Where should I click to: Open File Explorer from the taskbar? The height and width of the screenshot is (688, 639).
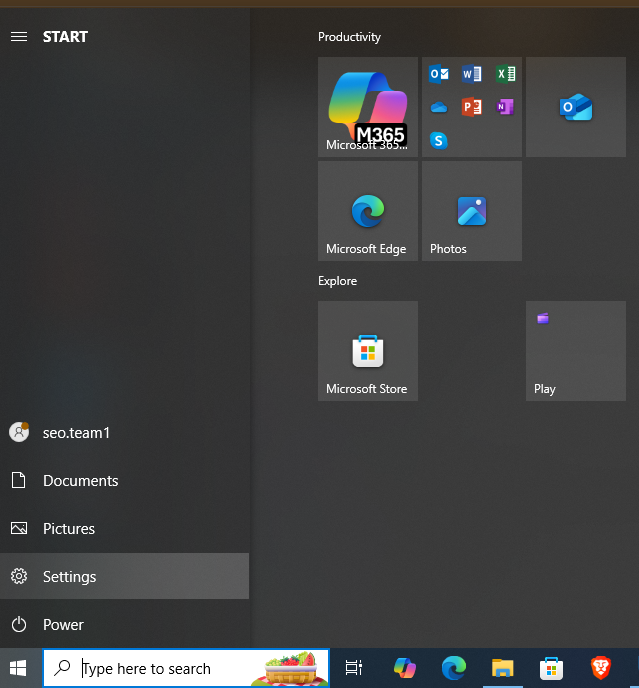(503, 668)
